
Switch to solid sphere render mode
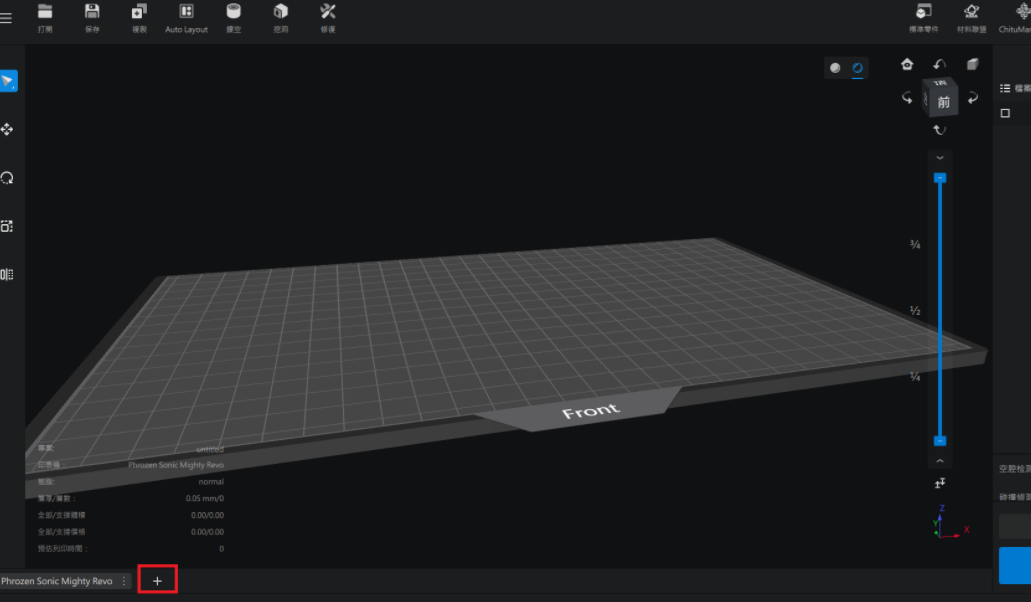coord(835,68)
